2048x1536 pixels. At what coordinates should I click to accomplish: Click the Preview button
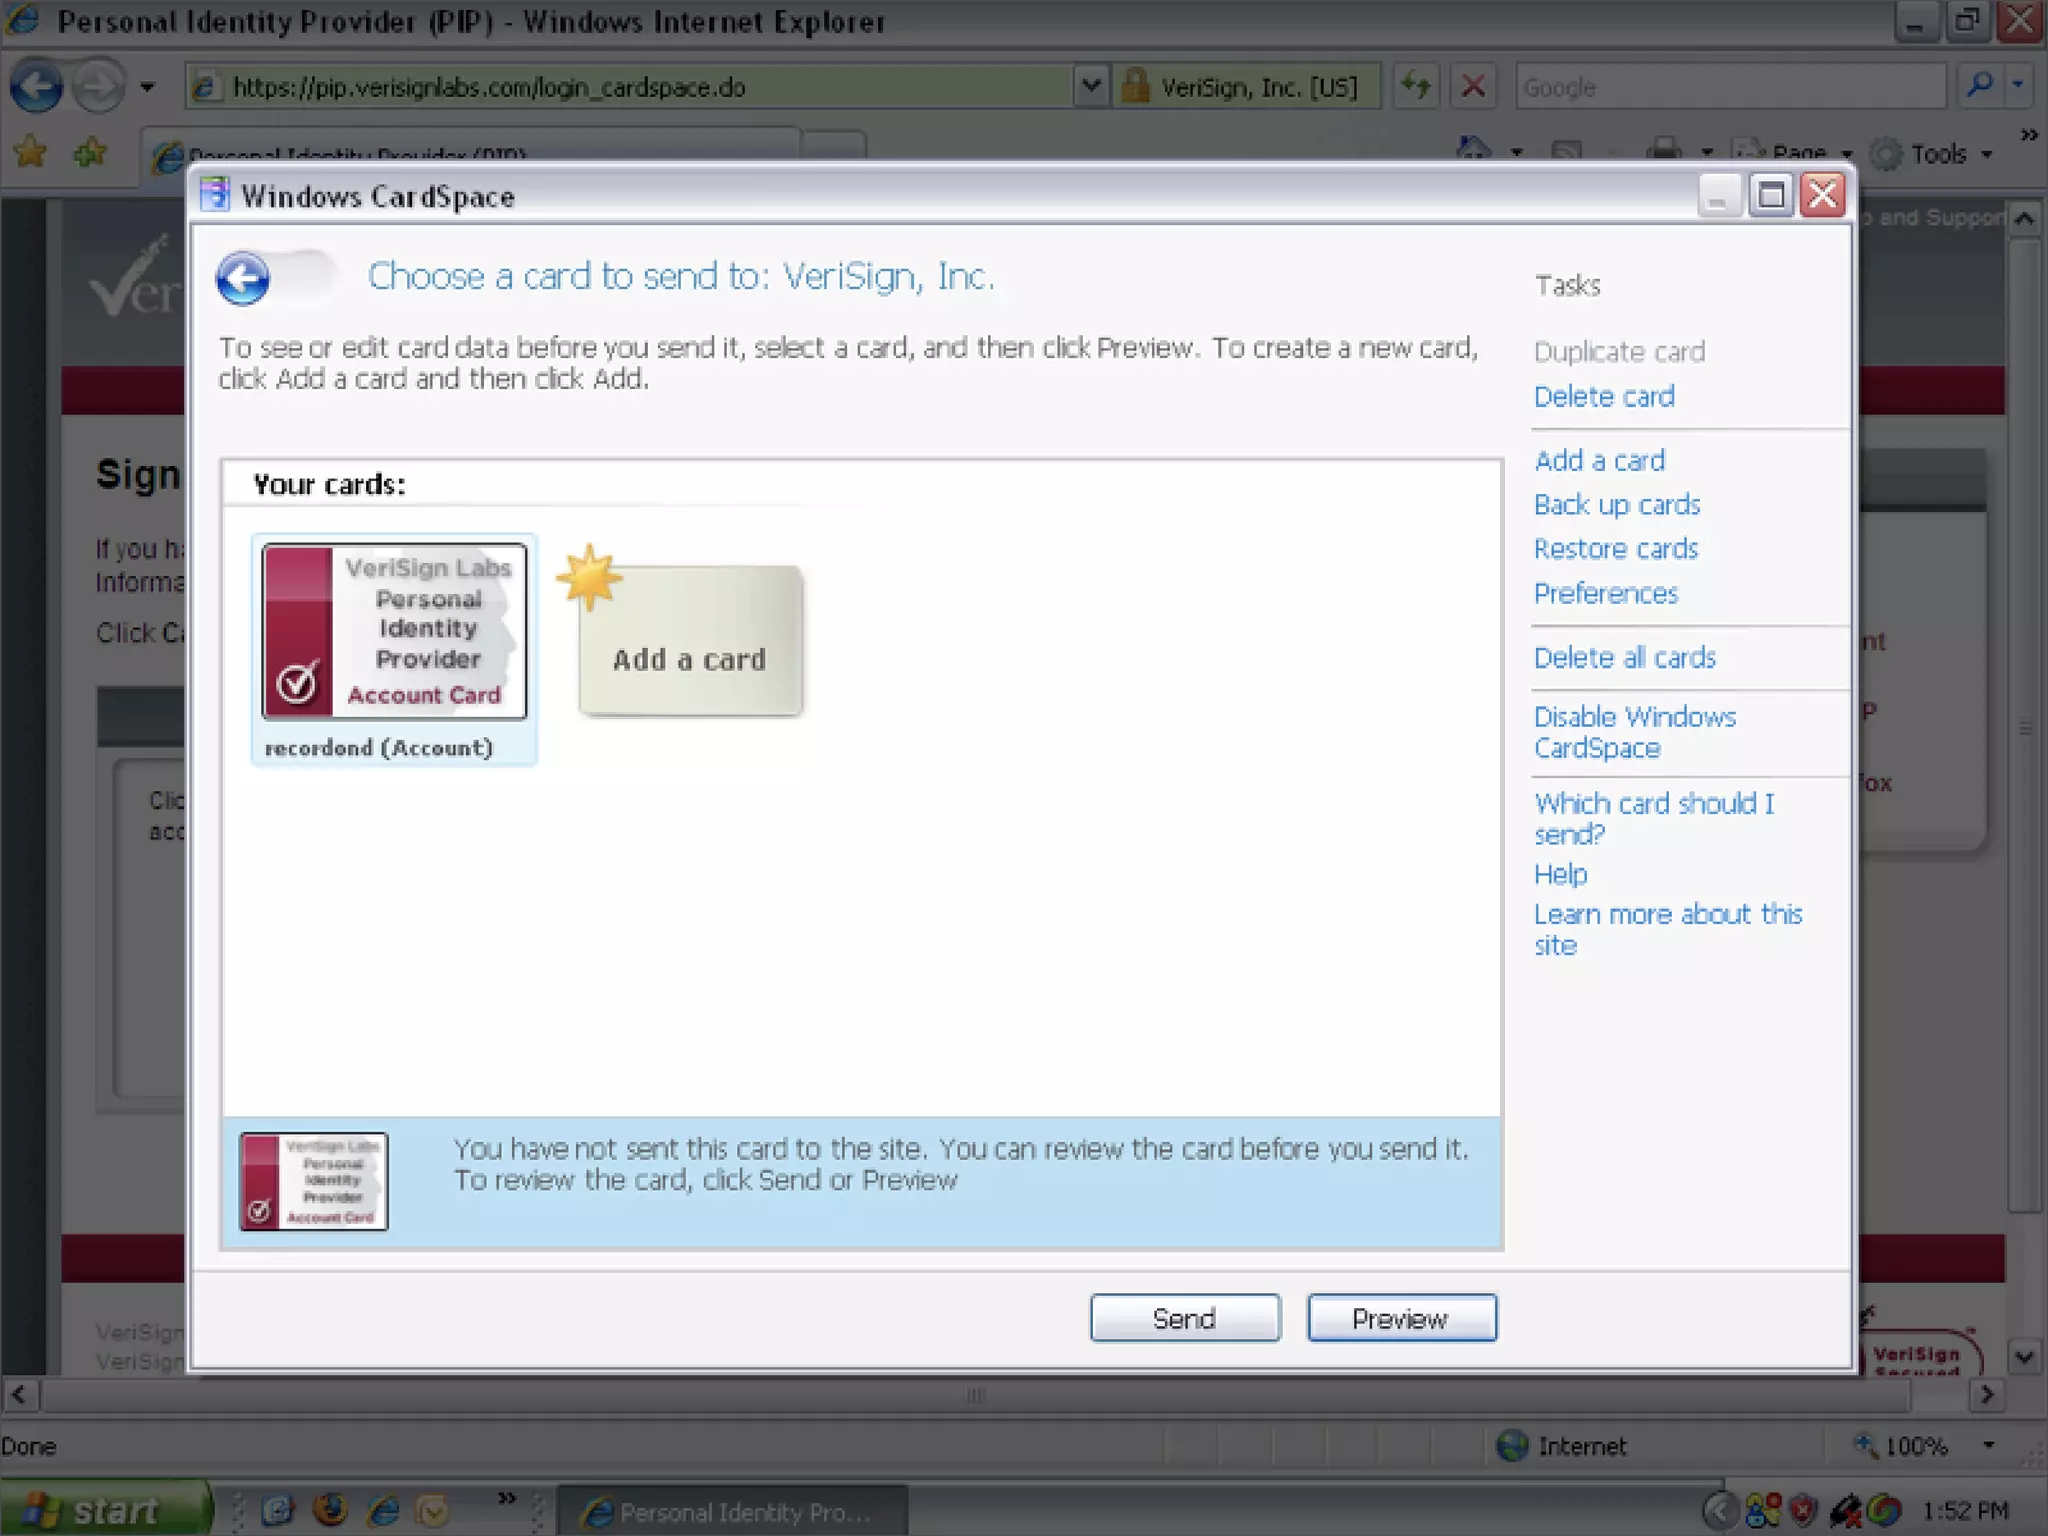(x=1401, y=1318)
